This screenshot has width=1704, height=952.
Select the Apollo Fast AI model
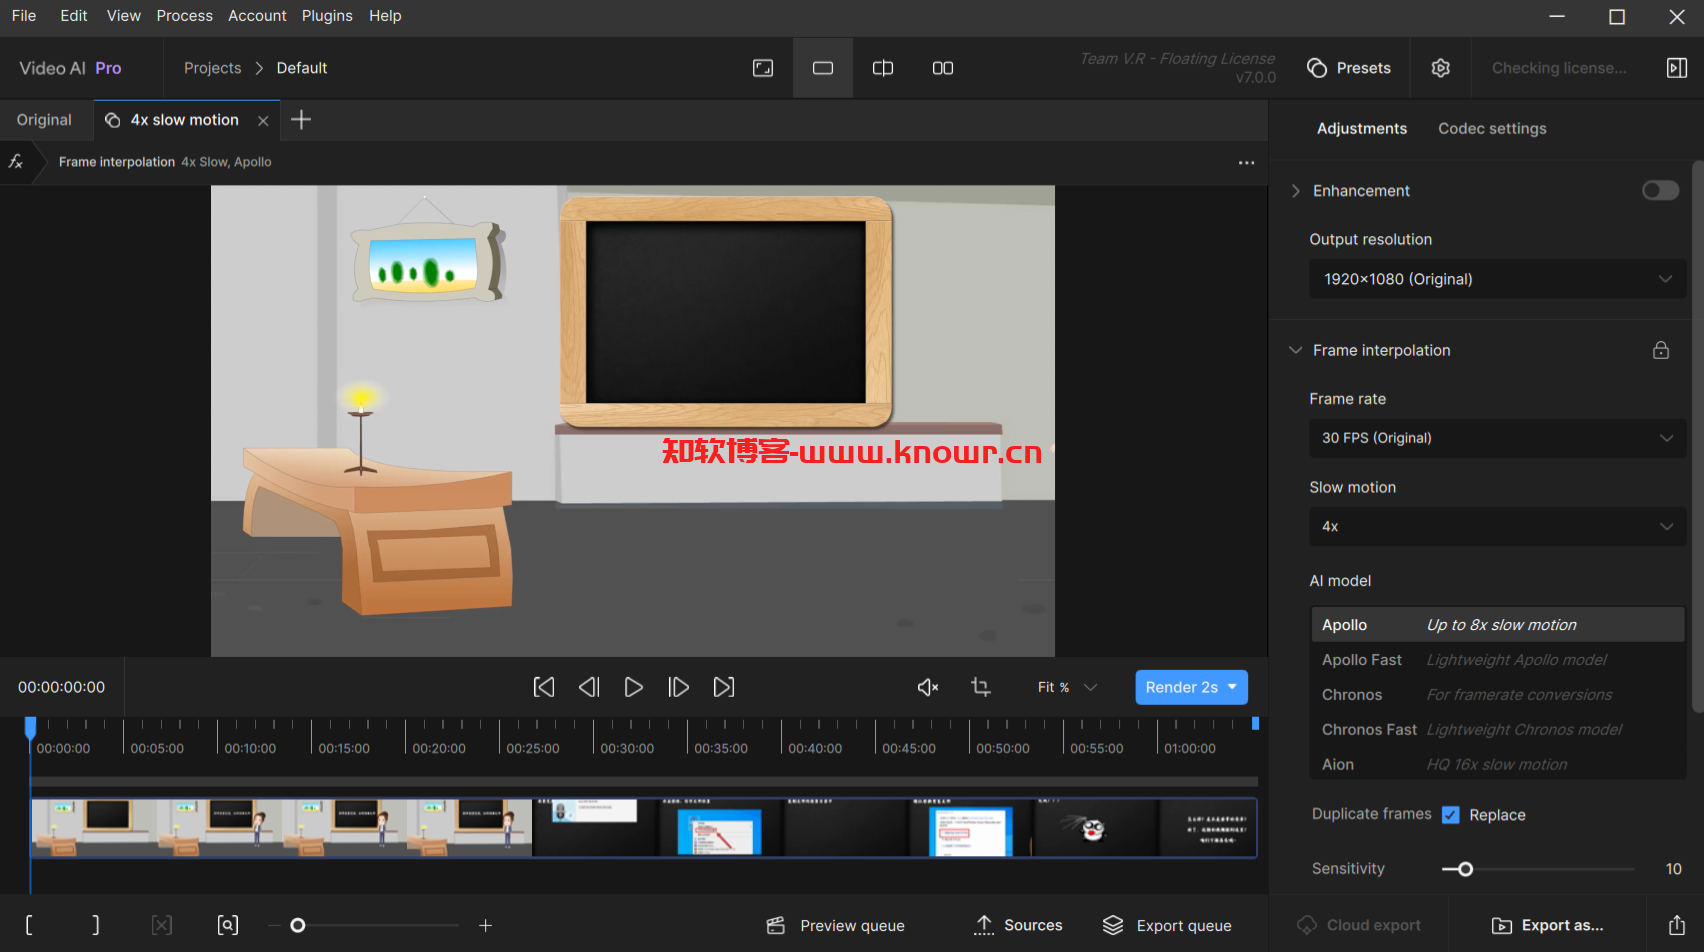(x=1497, y=660)
